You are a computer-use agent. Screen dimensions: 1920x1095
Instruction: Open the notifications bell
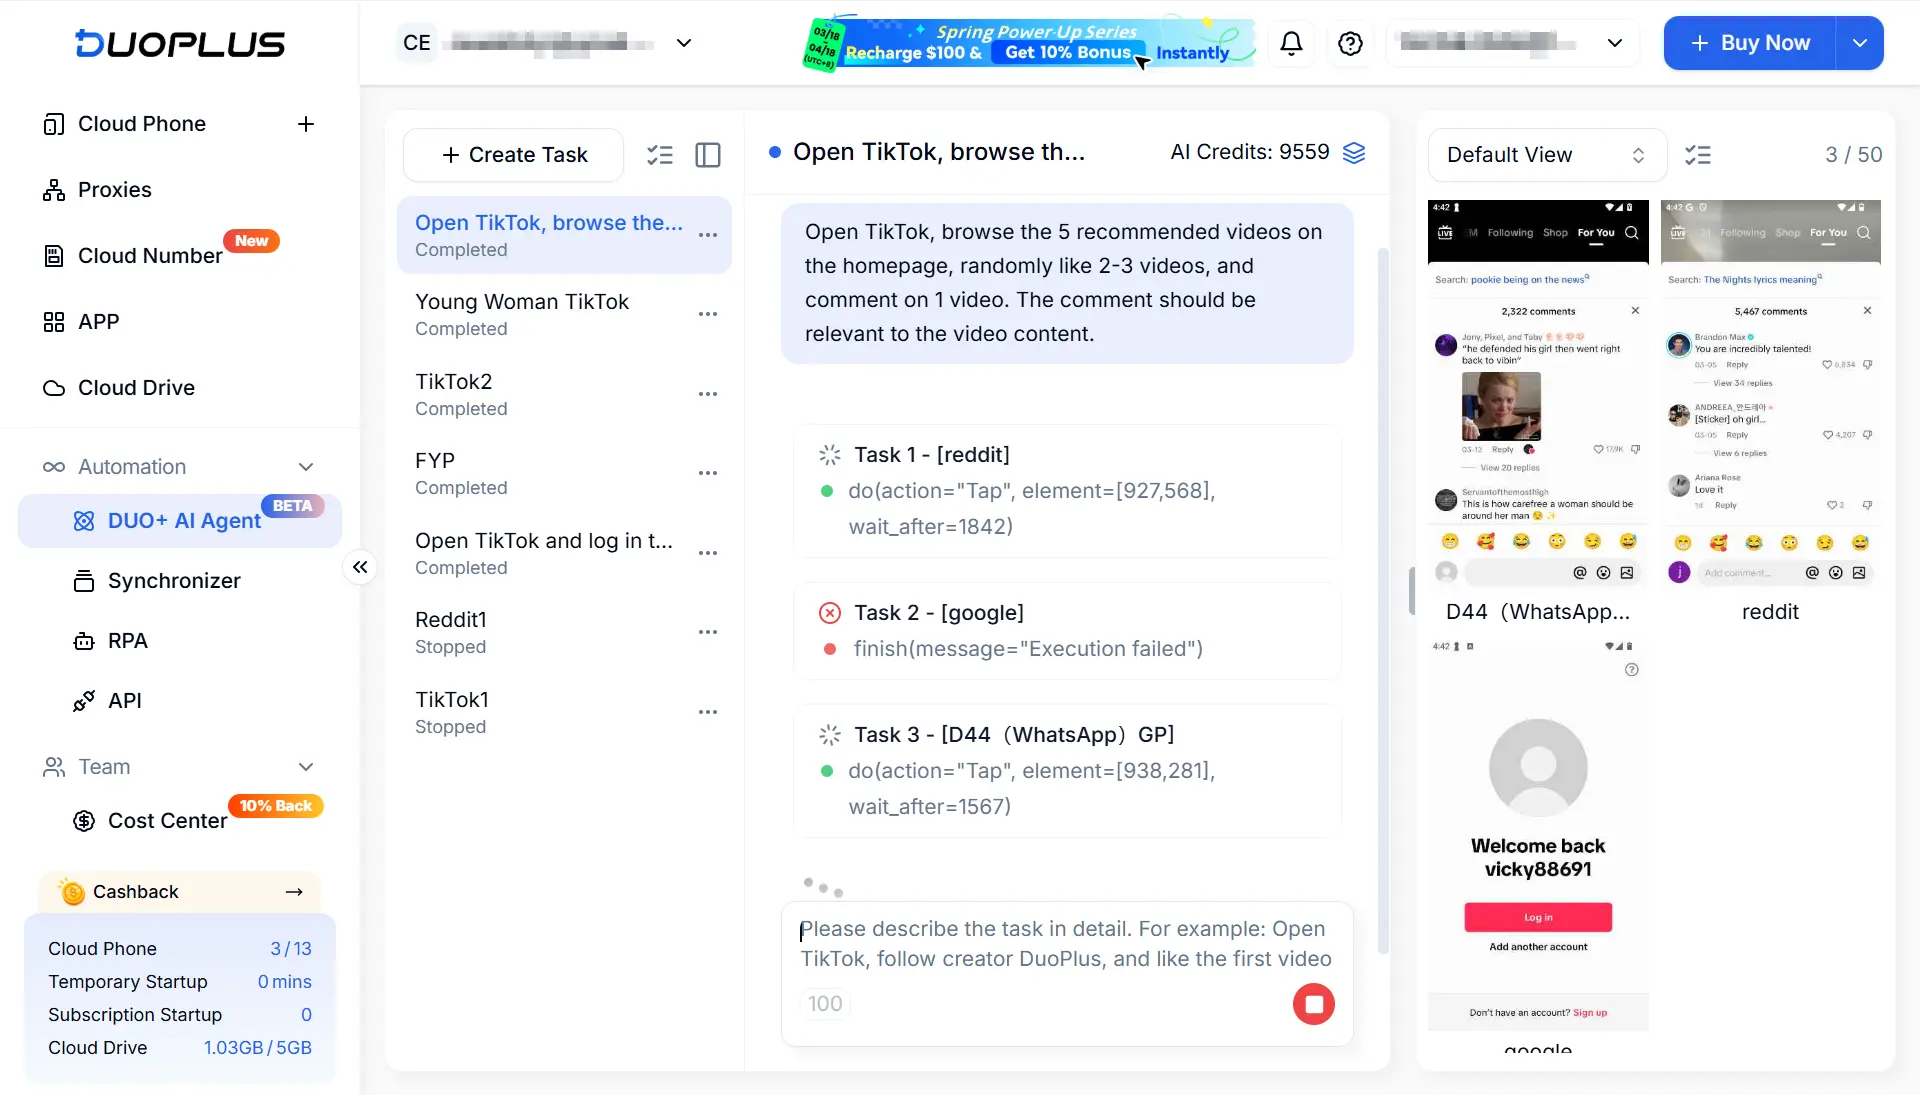[1291, 43]
